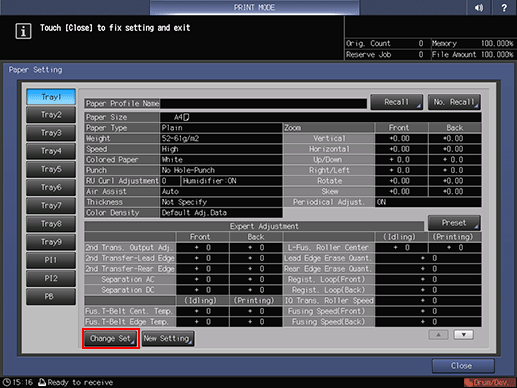This screenshot has height=388, width=517.
Task: Choose Tray6 from the tray list
Action: 51,187
